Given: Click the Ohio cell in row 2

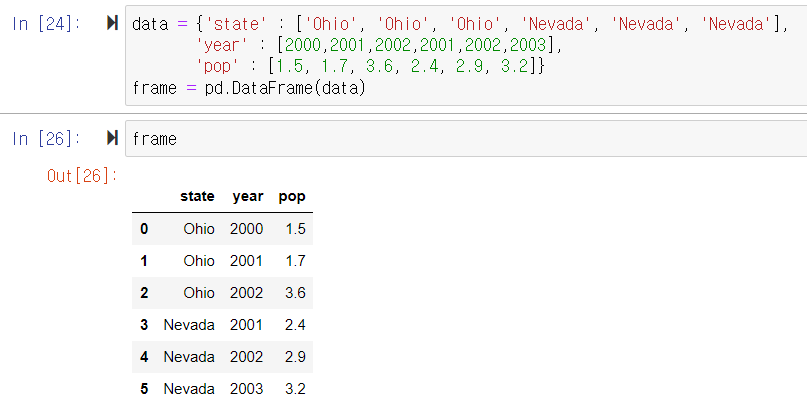Looking at the screenshot, I should point(199,293).
